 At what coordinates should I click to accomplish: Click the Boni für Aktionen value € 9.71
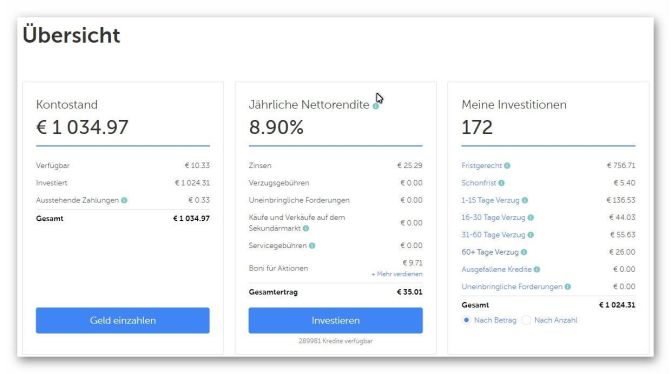(x=412, y=263)
